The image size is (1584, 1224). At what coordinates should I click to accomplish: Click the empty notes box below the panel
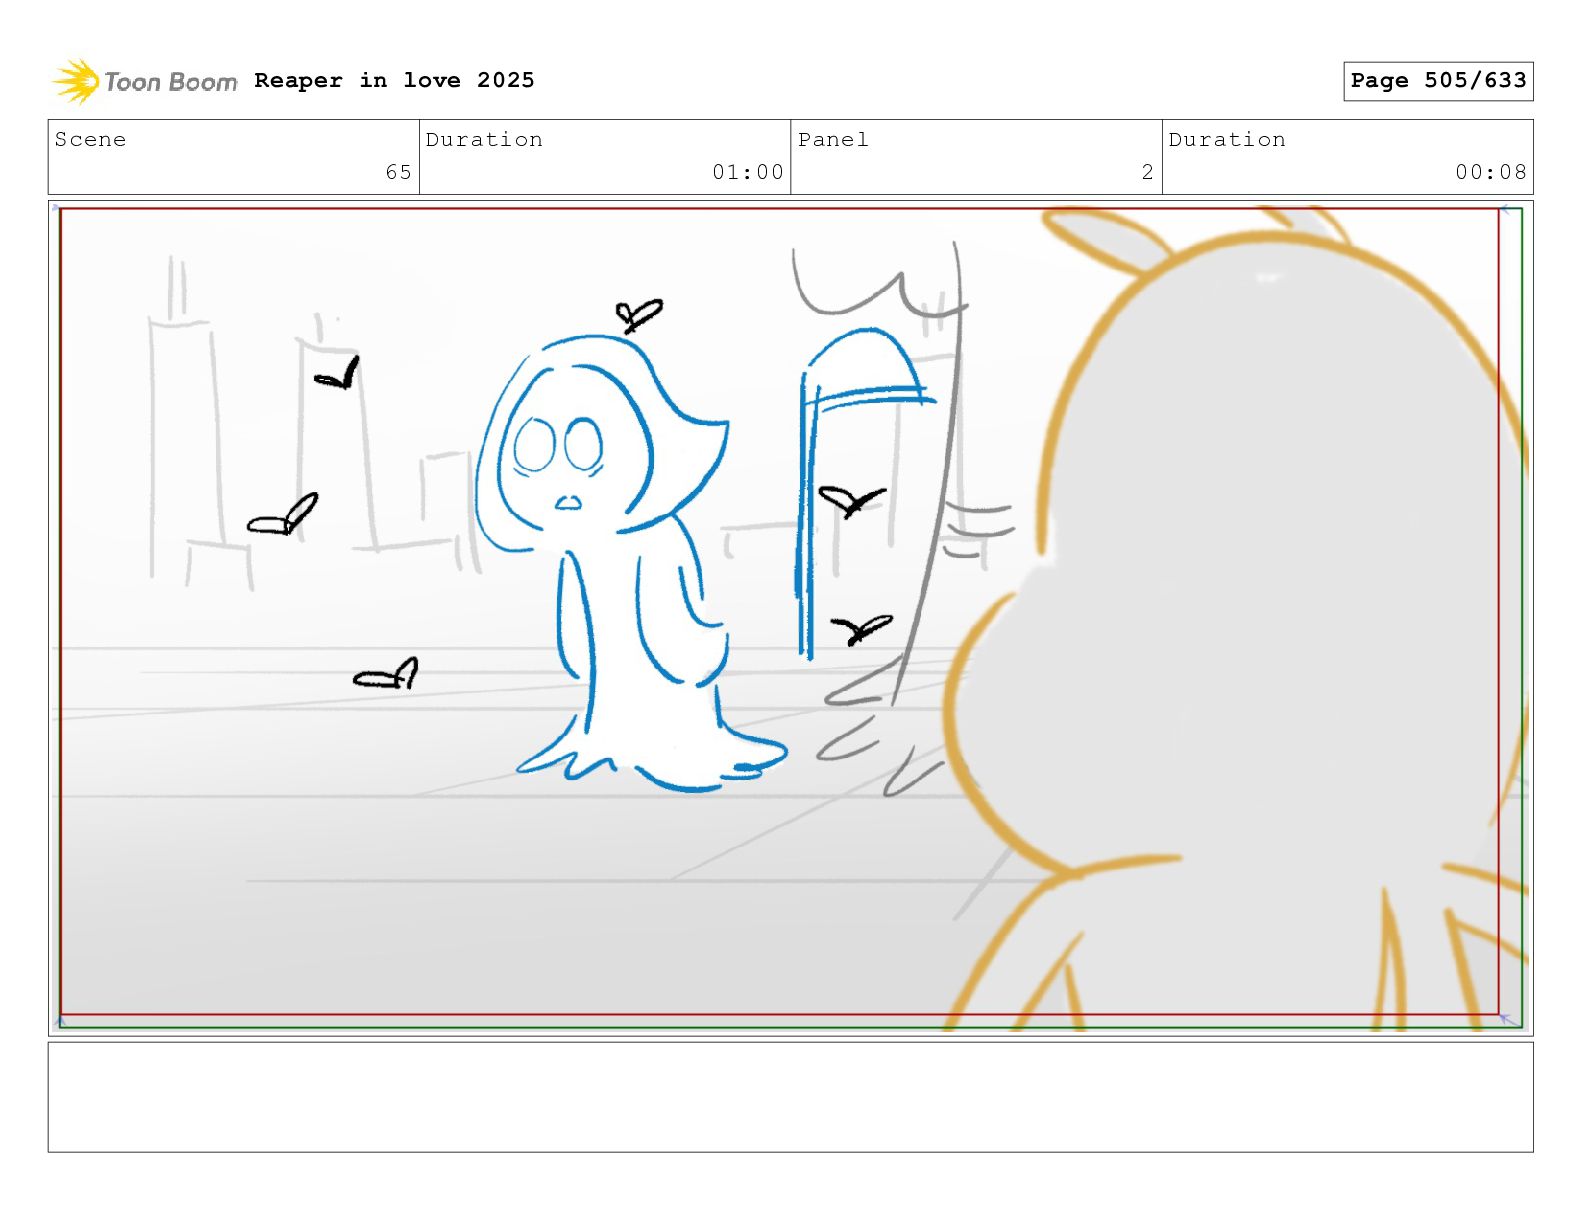point(790,1097)
